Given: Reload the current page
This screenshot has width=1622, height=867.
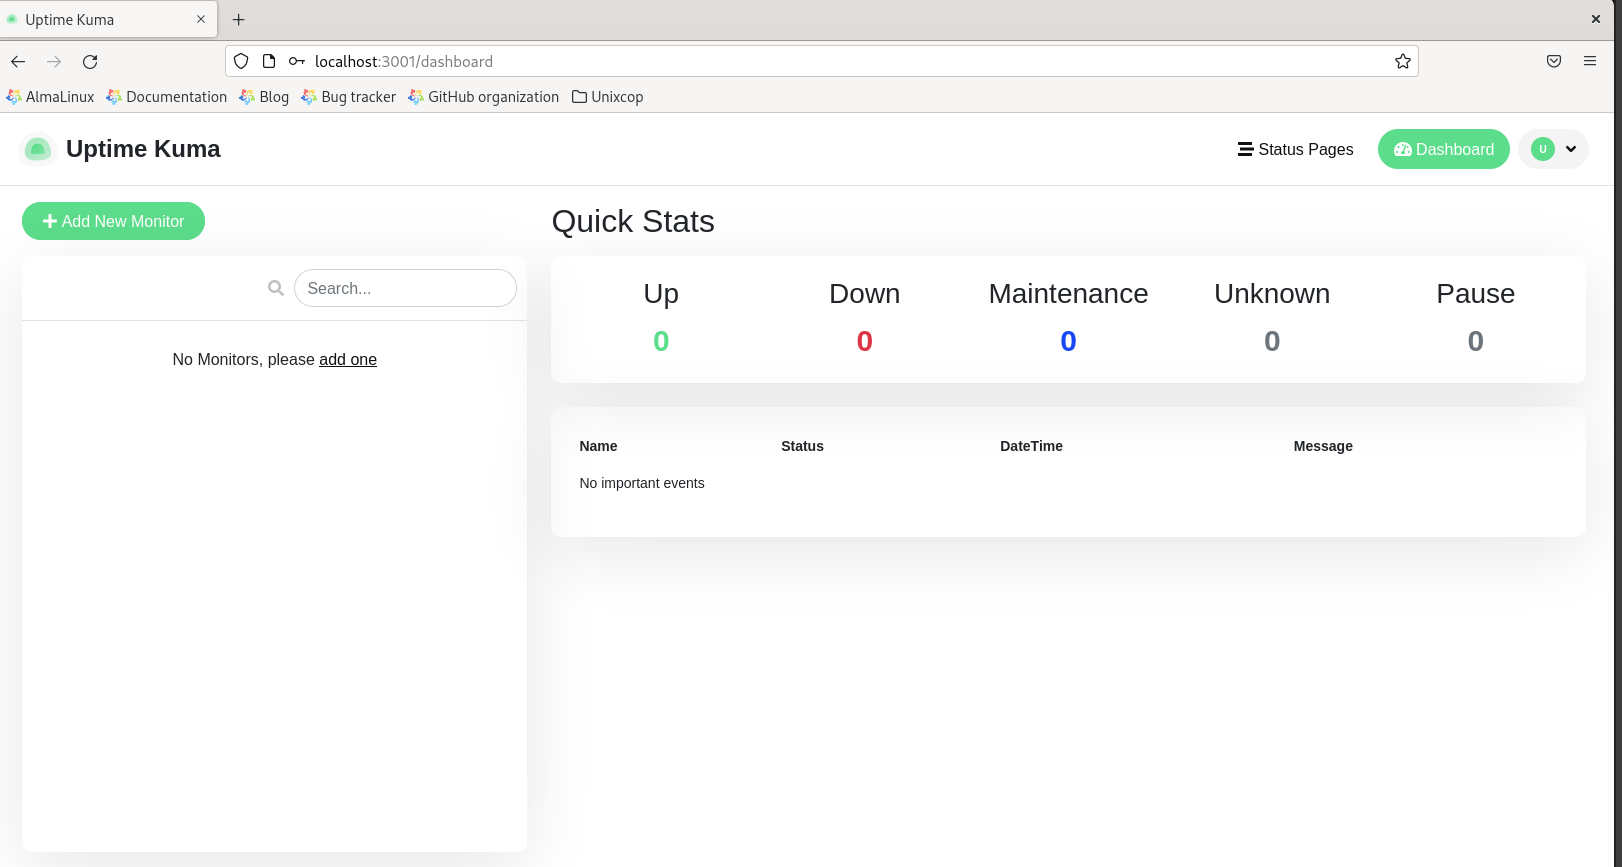Looking at the screenshot, I should coord(90,61).
